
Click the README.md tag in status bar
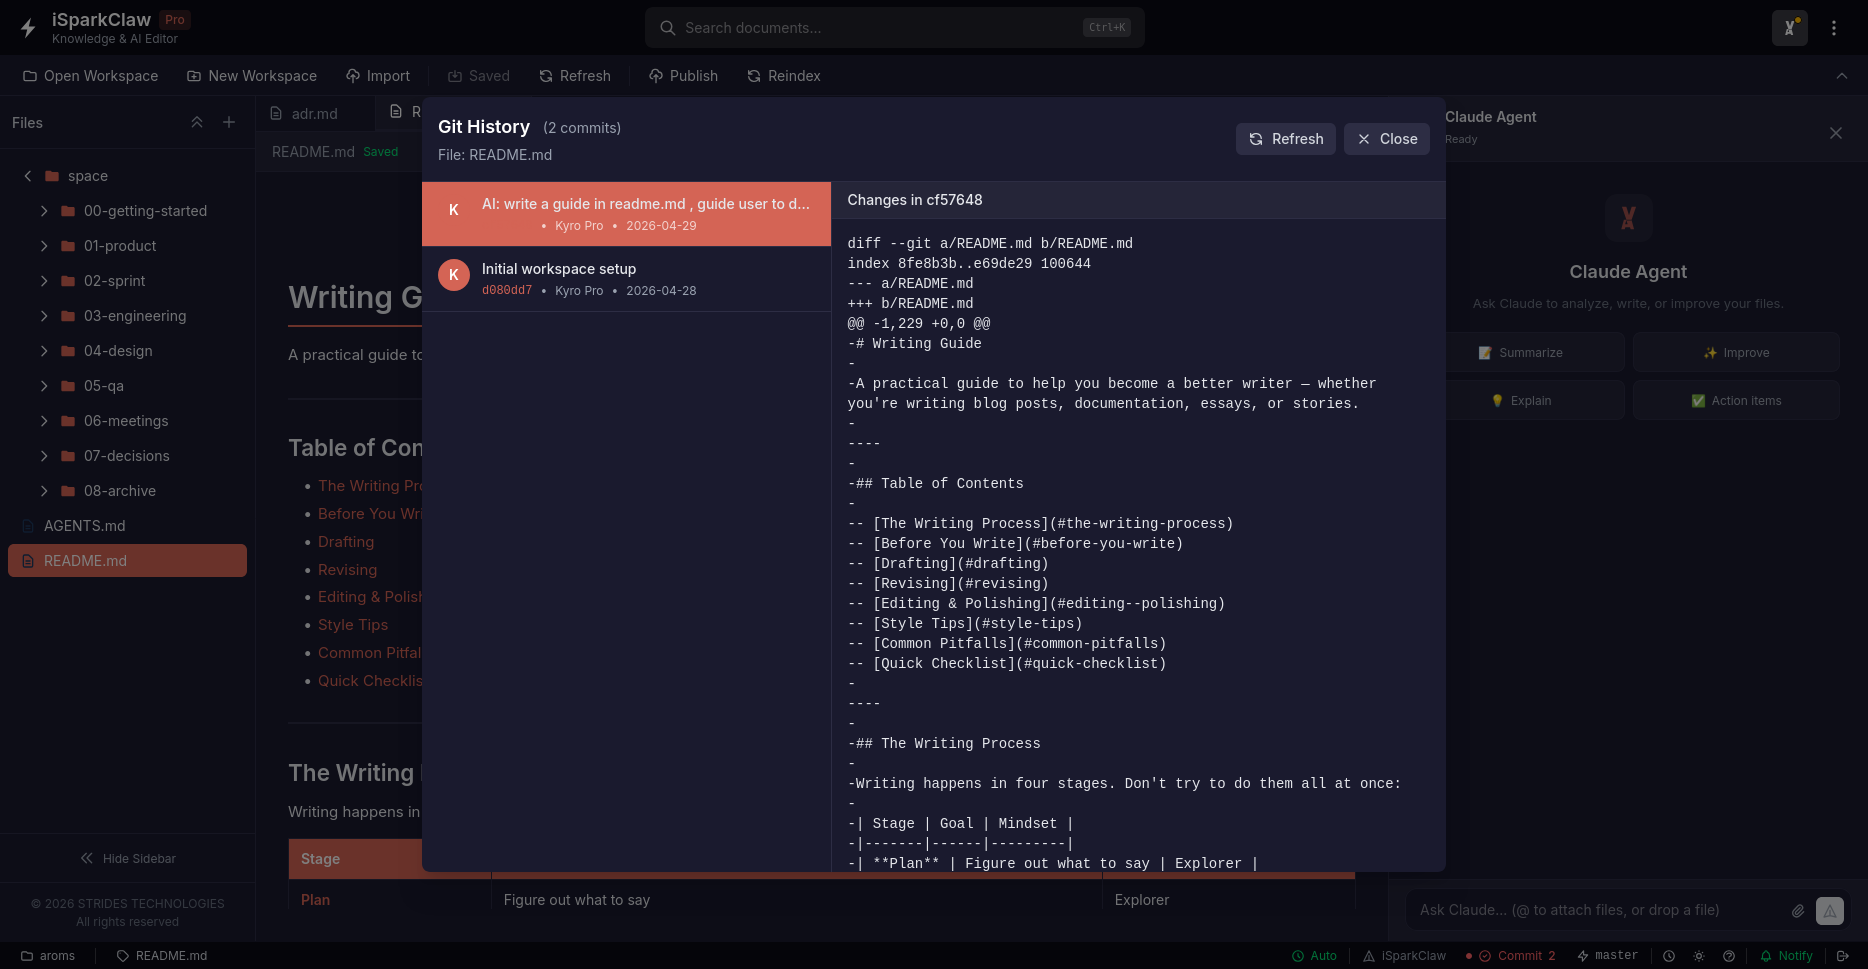coord(162,956)
